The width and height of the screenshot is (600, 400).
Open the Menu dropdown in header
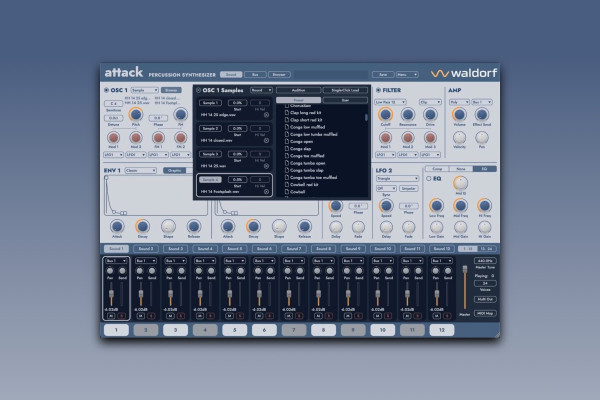tap(407, 75)
